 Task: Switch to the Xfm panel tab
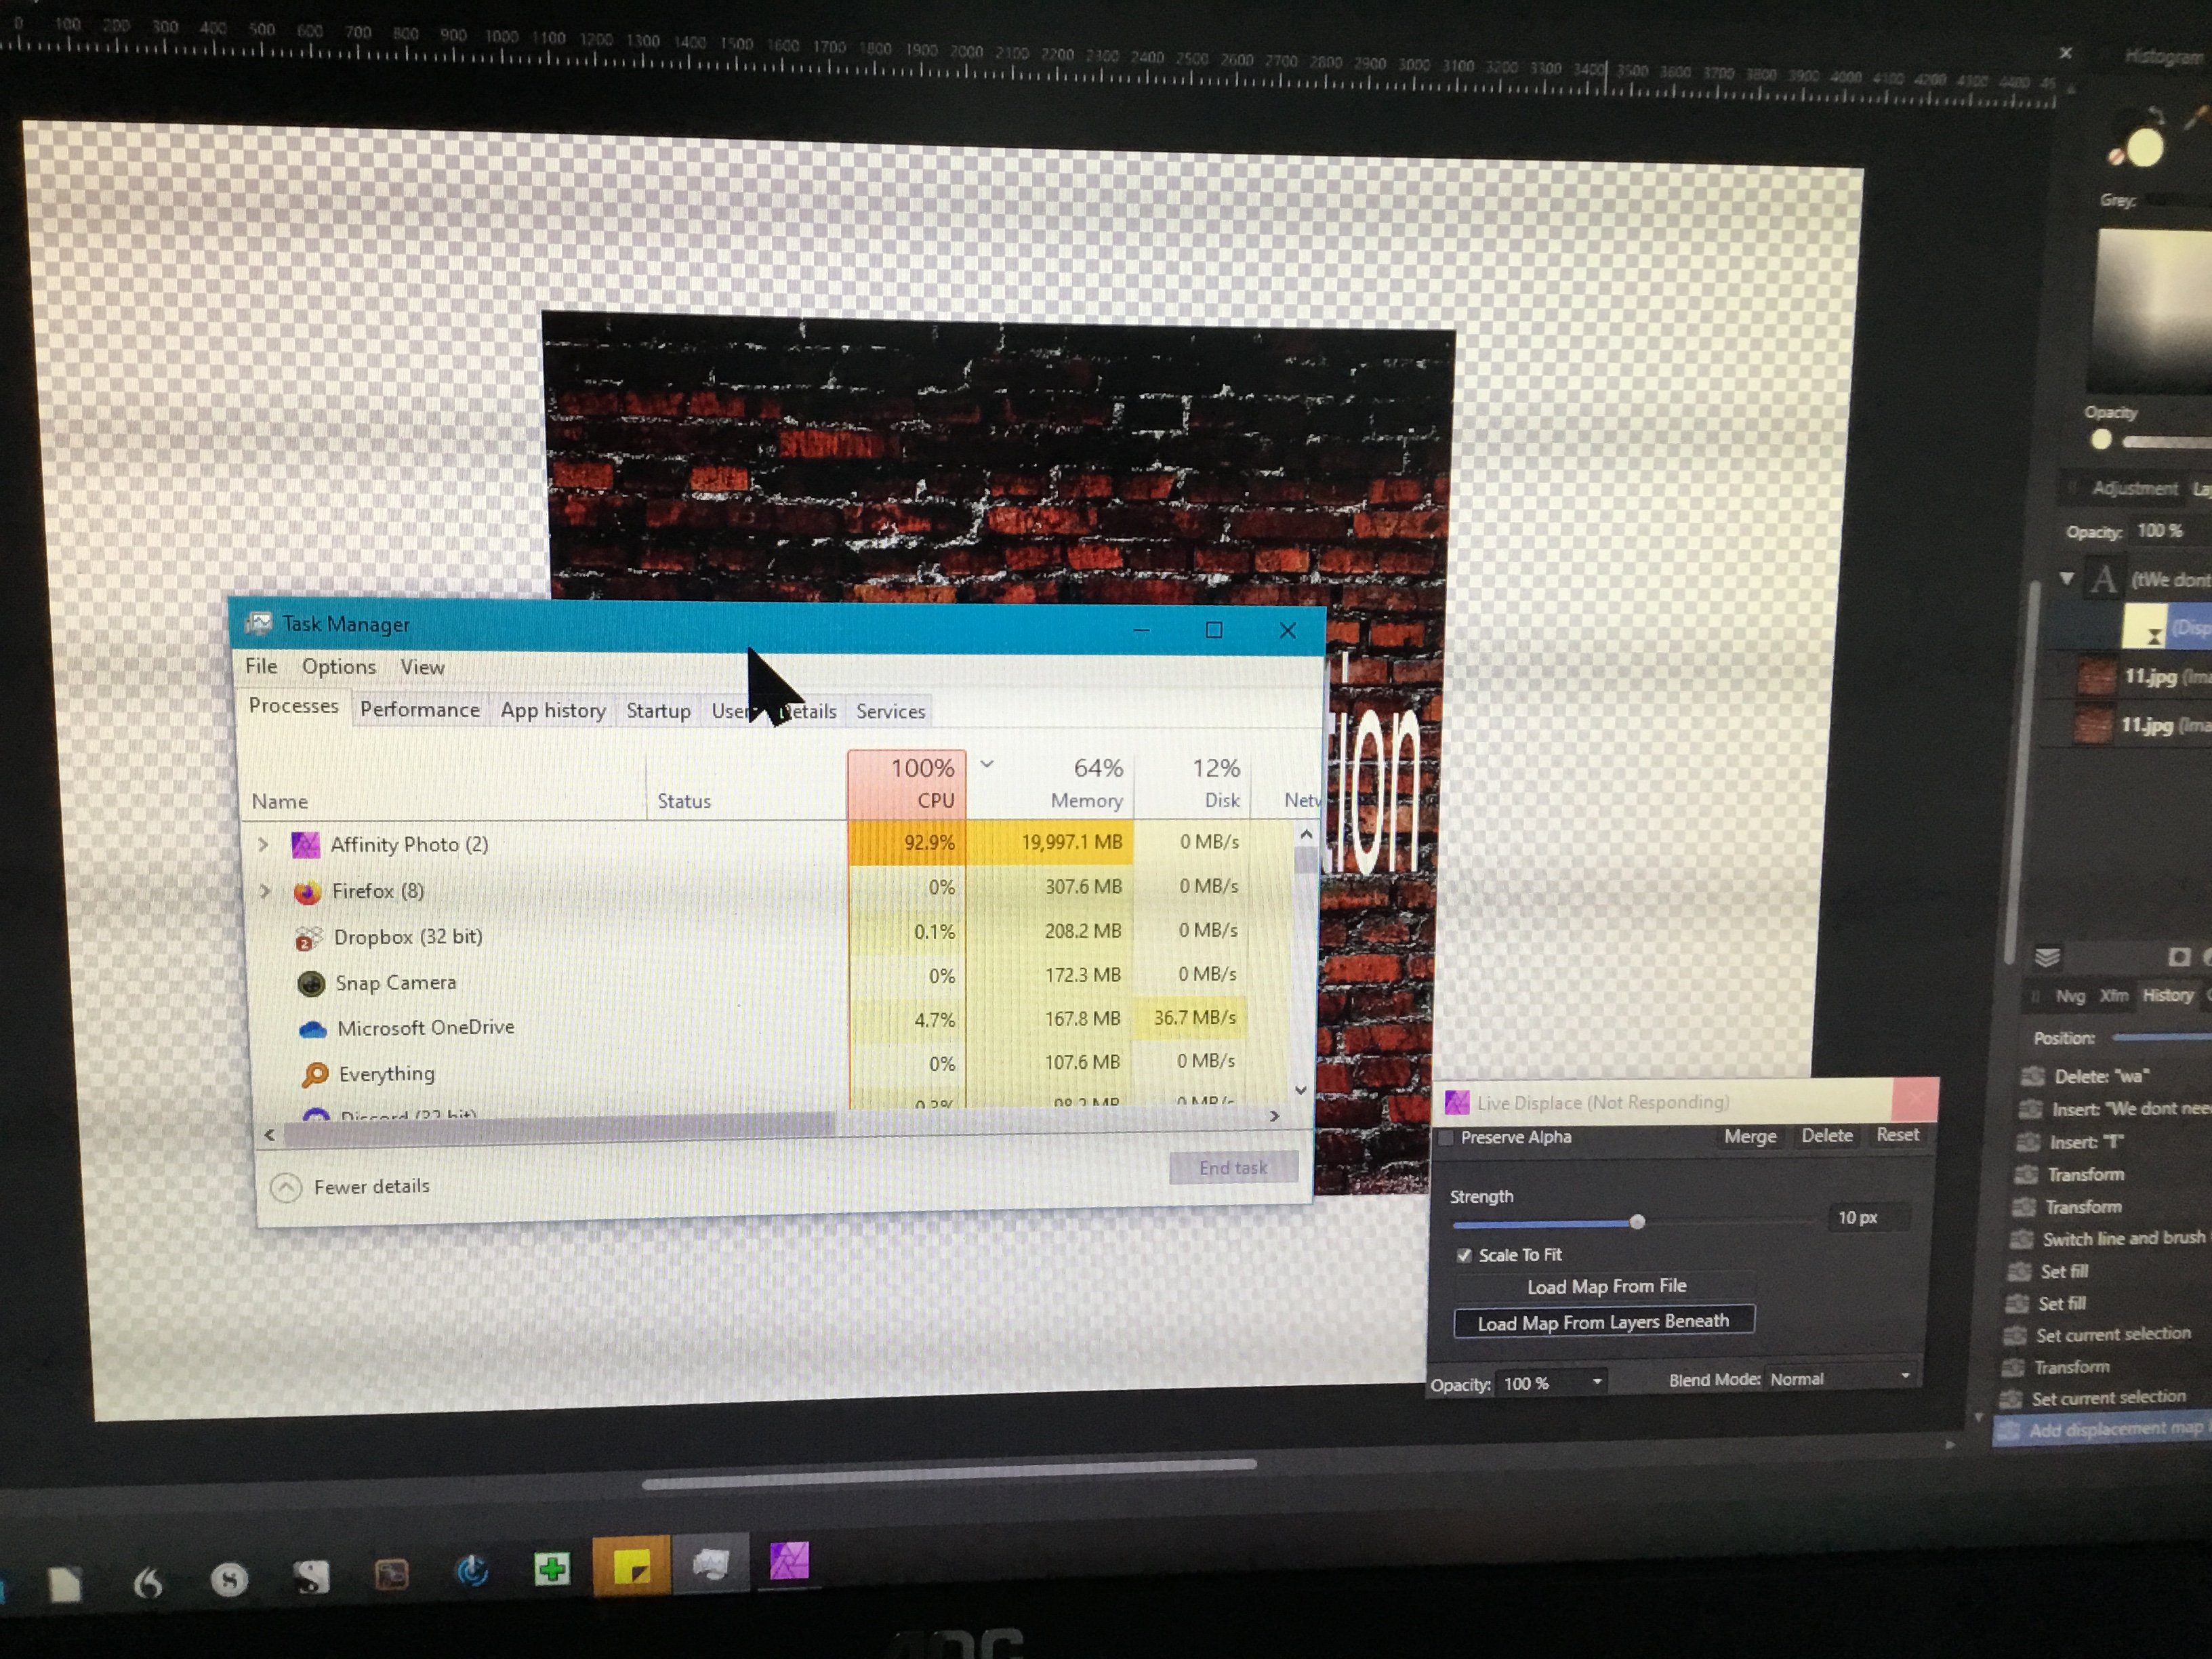2114,996
